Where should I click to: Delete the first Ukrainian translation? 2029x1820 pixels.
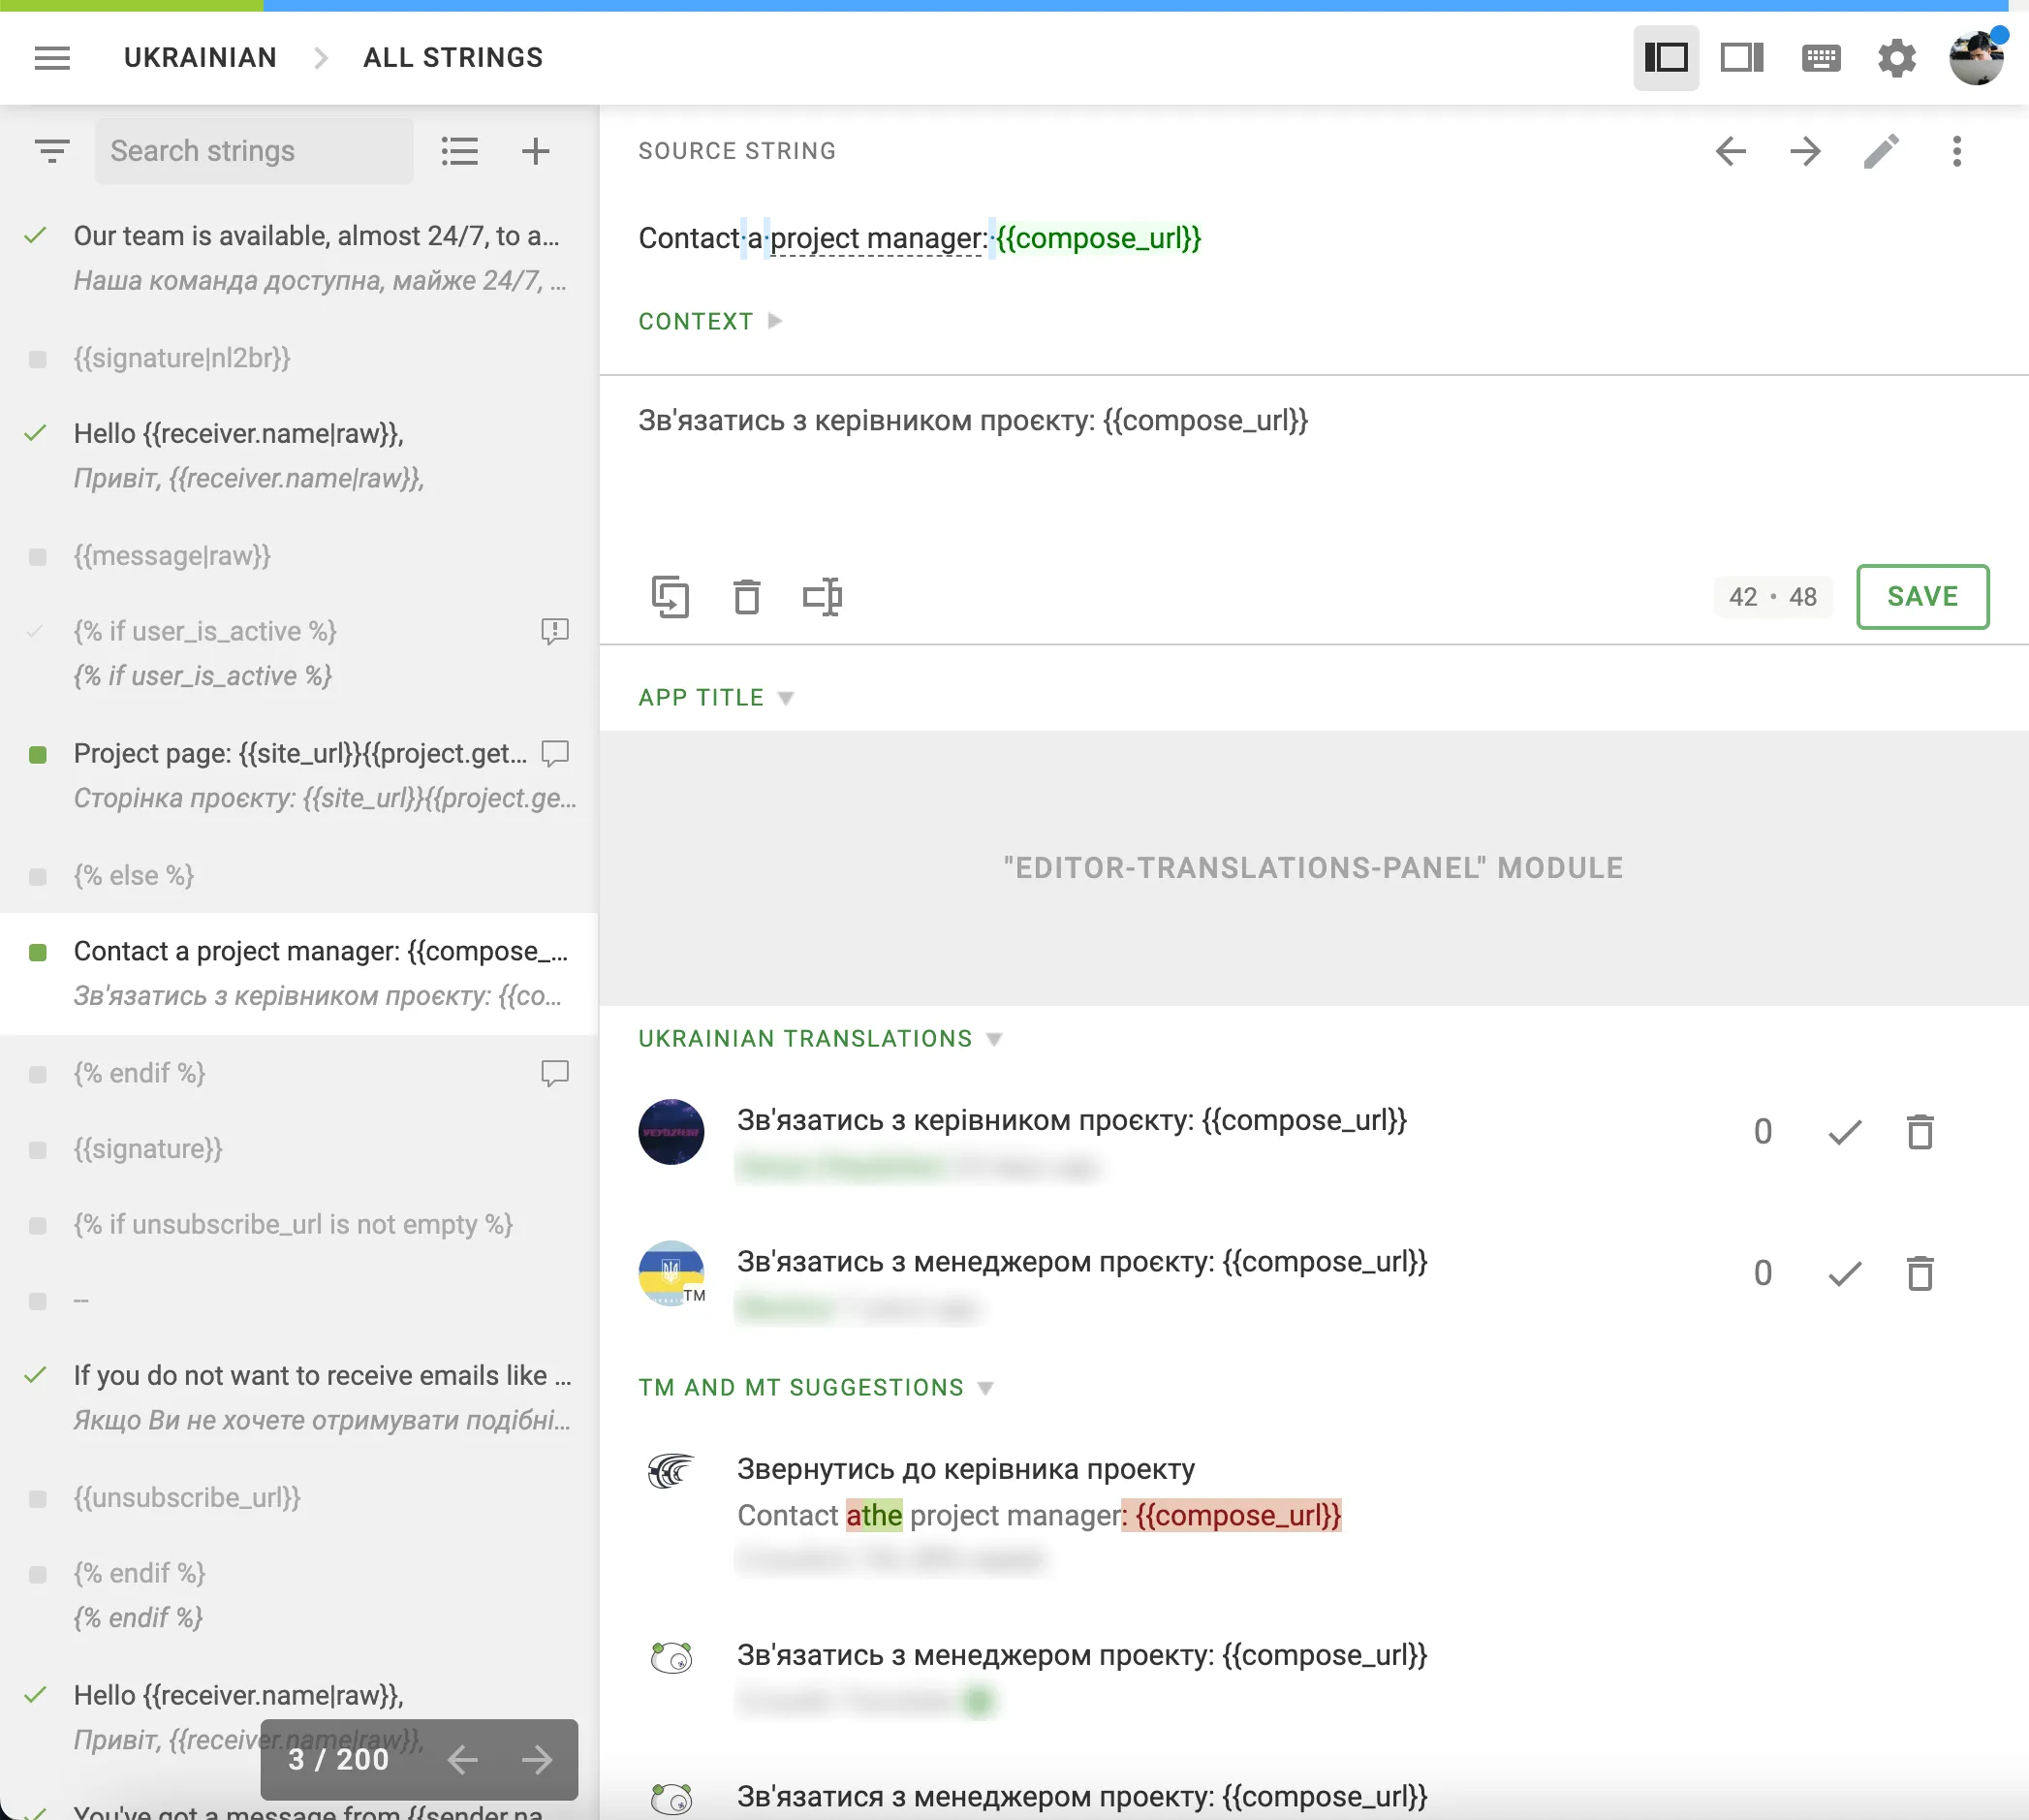(1921, 1132)
